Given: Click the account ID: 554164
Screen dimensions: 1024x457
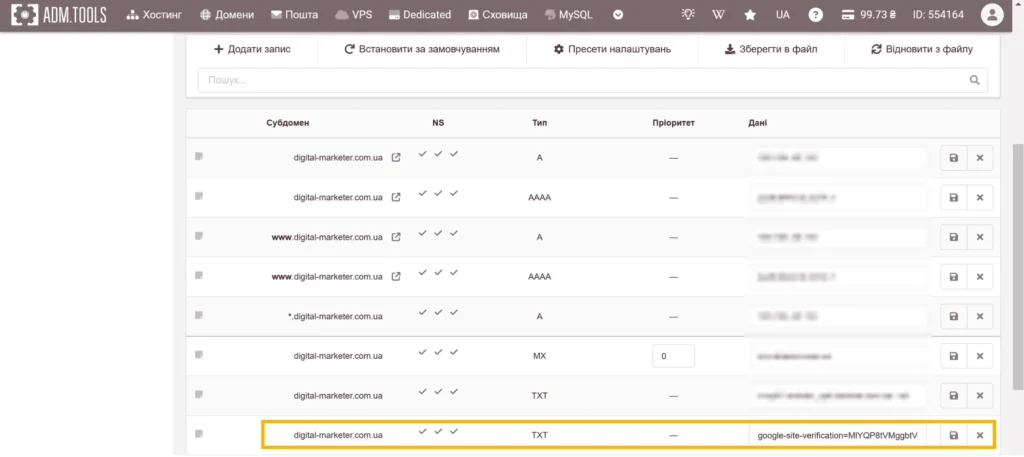Looking at the screenshot, I should (938, 14).
